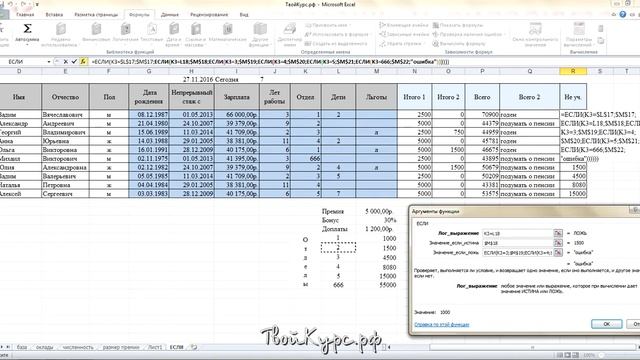640x360 pixels.
Task: Switch to the Вставка ribbon tab
Action: coord(54,15)
